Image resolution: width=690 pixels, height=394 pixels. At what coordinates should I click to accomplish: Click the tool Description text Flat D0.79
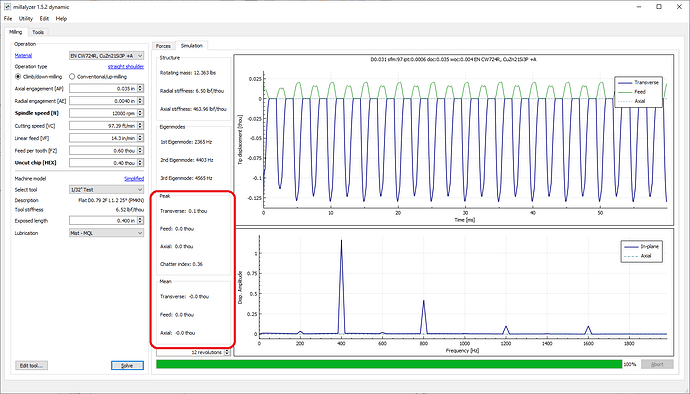(x=111, y=200)
